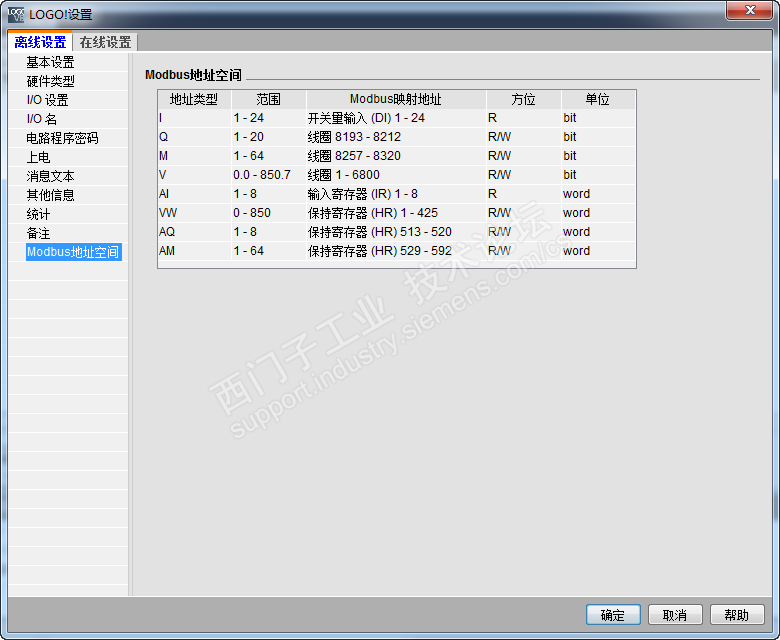Viewport: 780px width, 640px height.
Task: Click the '线圈 8193 - 8212' cell
Action: [396, 137]
